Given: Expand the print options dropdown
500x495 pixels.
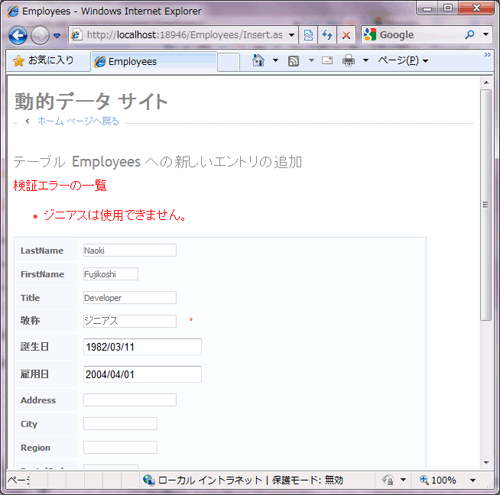Looking at the screenshot, I should (366, 61).
